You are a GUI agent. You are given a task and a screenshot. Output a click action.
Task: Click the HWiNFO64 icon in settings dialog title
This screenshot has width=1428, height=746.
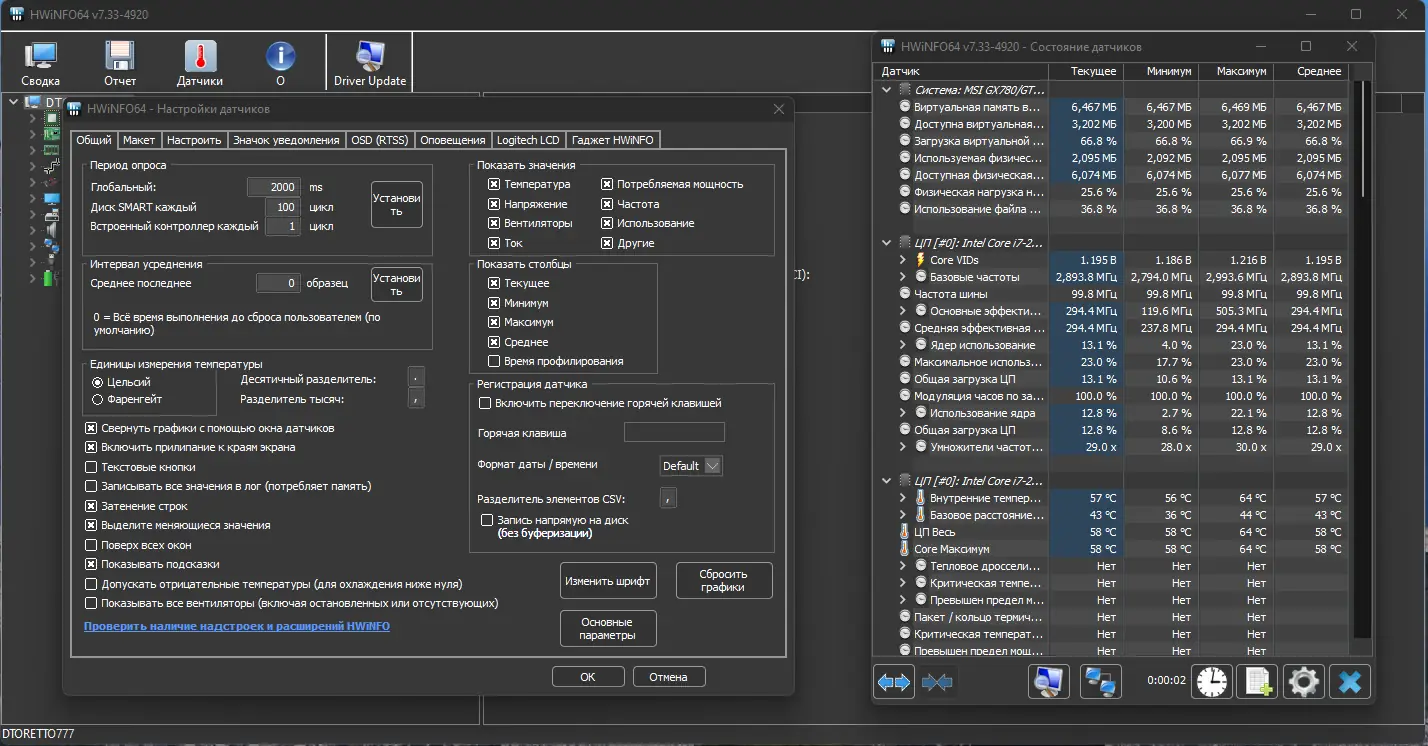click(x=75, y=108)
